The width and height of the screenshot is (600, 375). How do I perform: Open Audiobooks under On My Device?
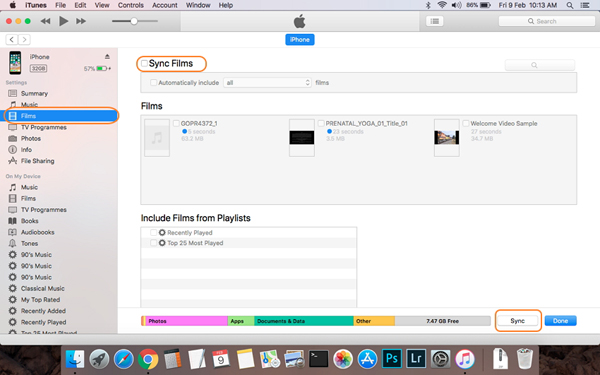pos(38,232)
